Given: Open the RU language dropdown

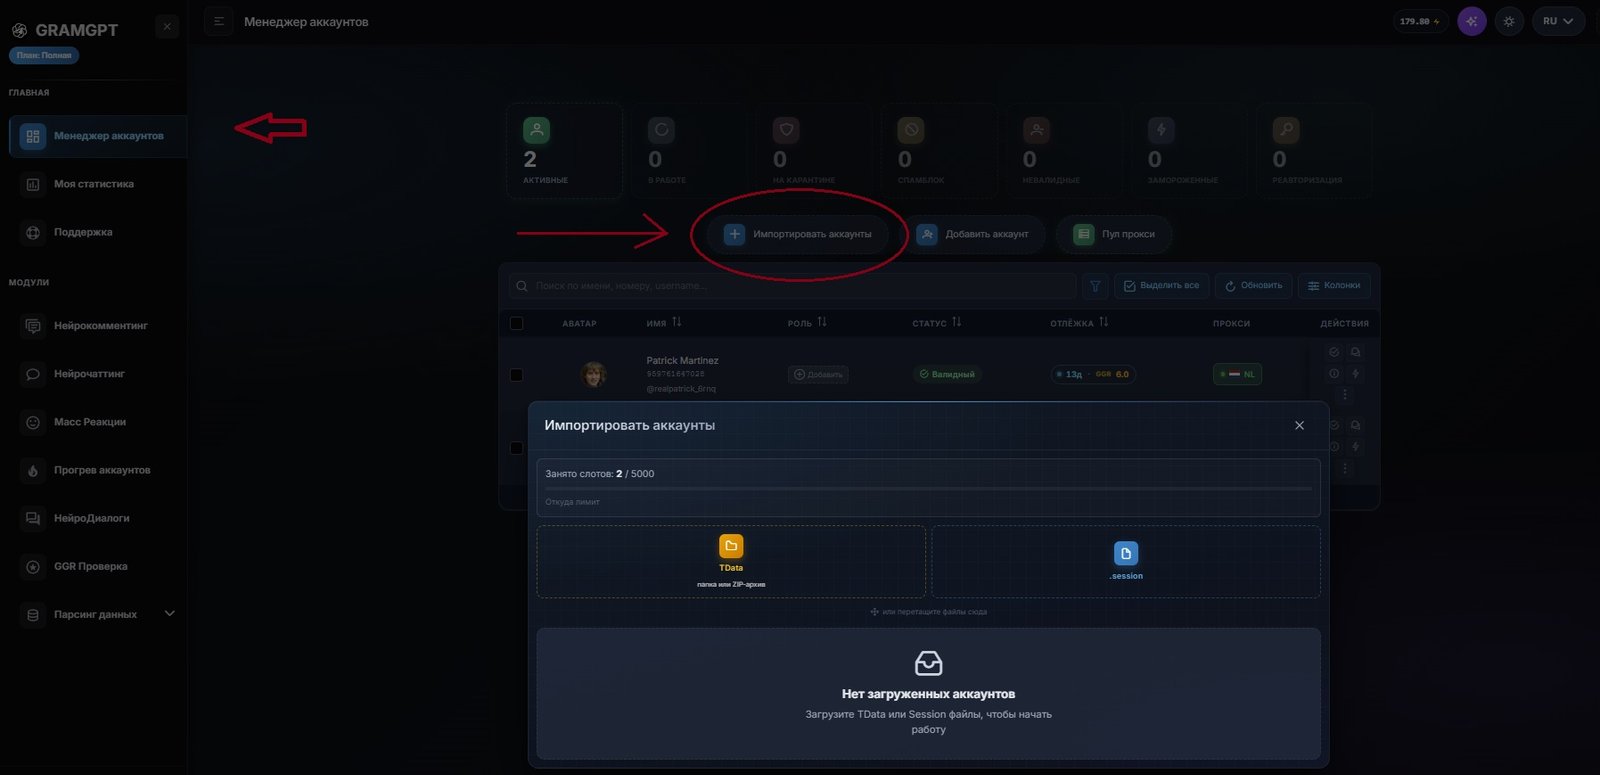Looking at the screenshot, I should click(1558, 21).
